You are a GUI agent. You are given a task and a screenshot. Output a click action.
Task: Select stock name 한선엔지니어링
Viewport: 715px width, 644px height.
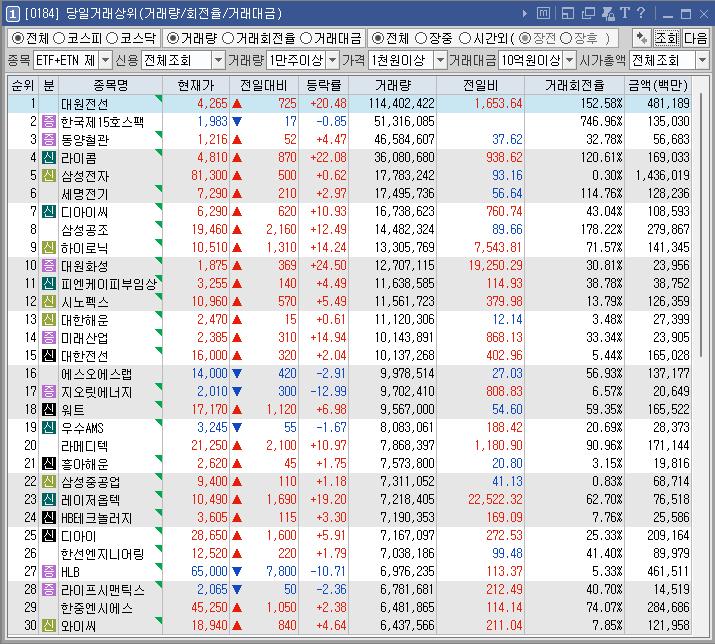click(x=103, y=554)
